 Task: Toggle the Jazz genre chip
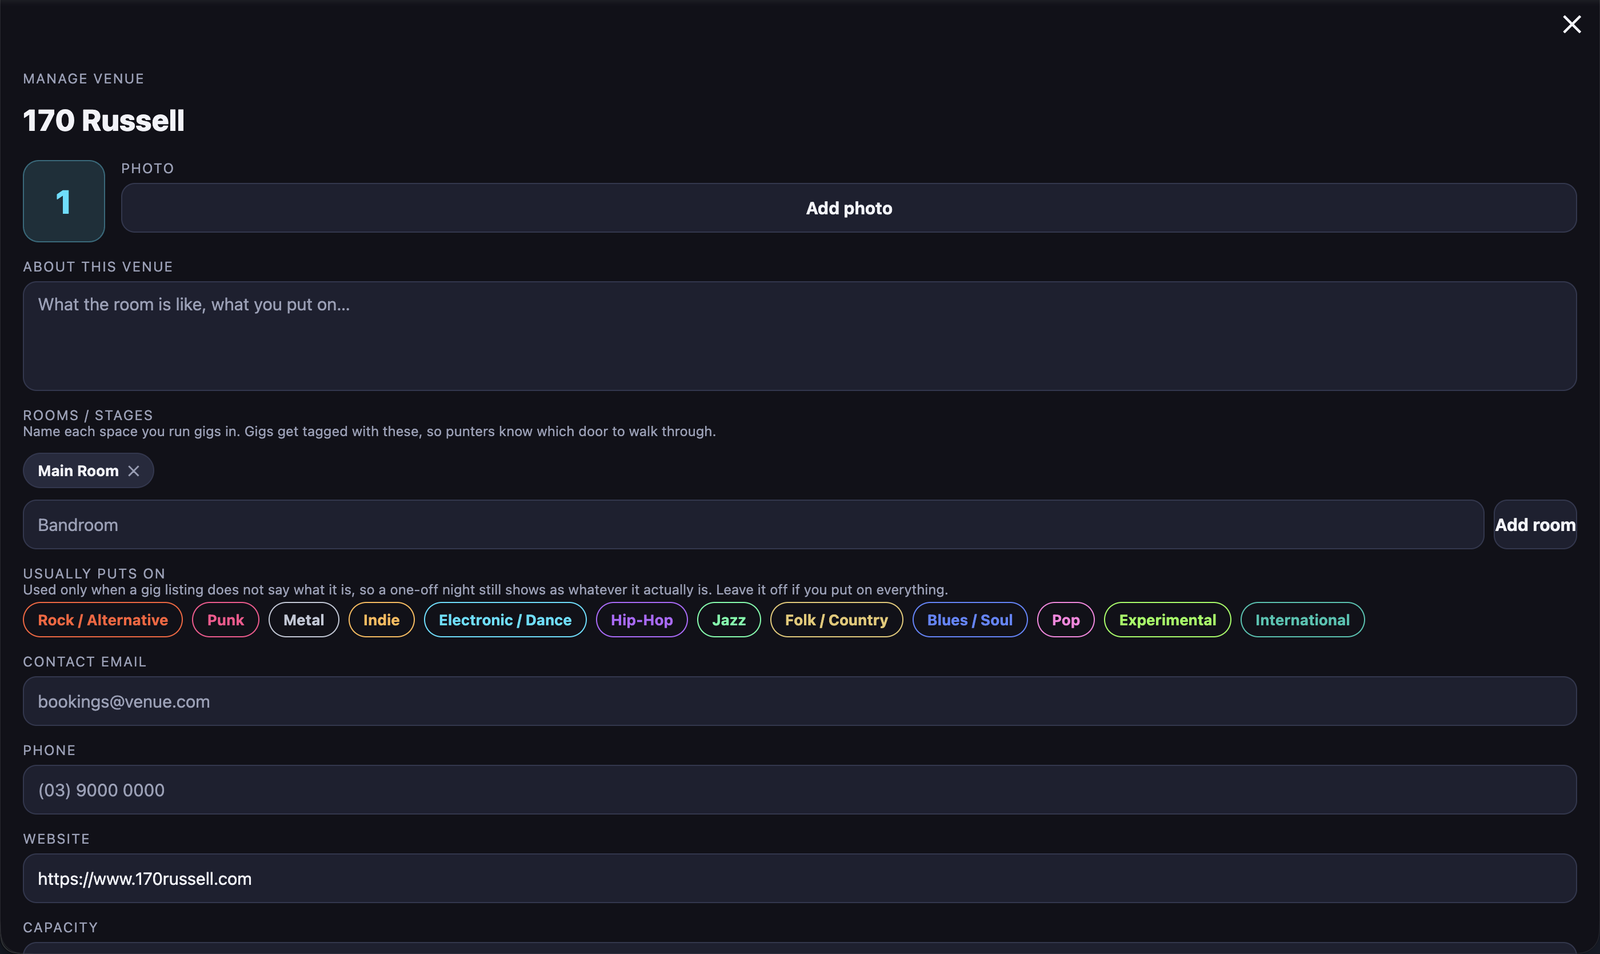coord(729,620)
